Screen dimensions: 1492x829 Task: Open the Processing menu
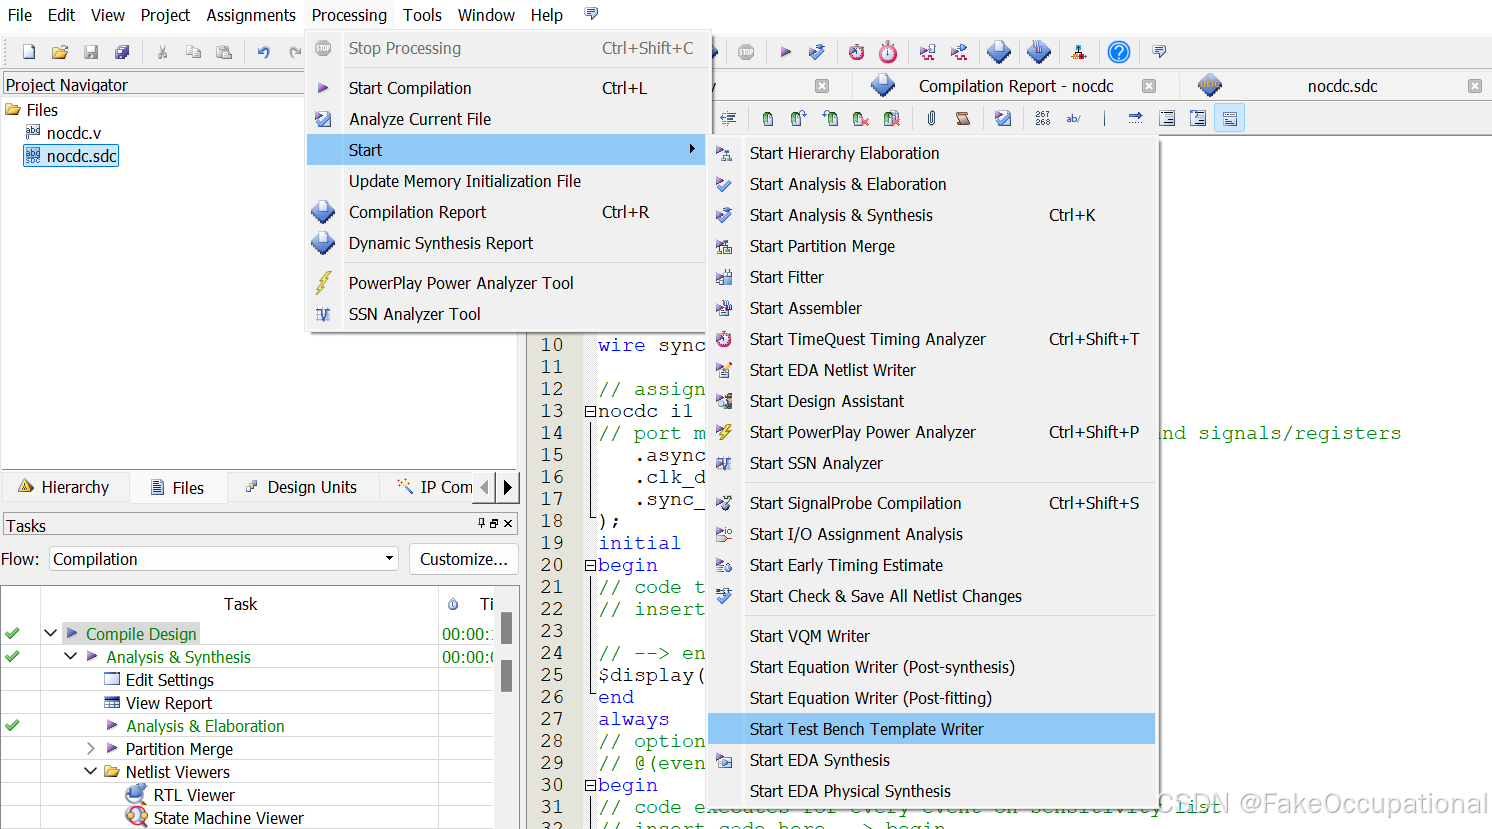349,15
